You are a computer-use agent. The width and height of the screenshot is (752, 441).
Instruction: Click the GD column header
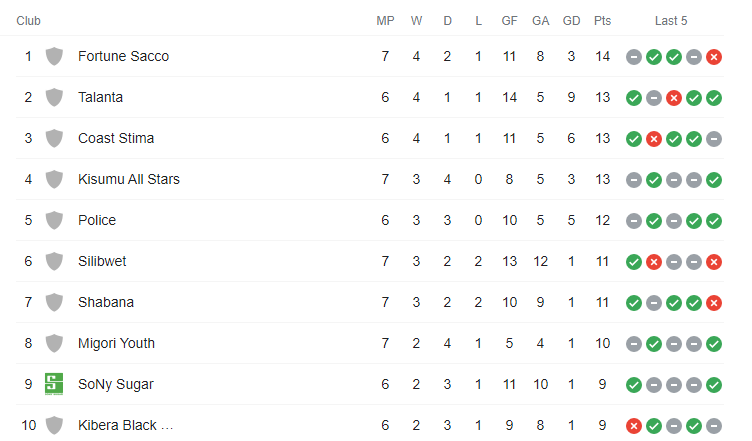pos(571,21)
